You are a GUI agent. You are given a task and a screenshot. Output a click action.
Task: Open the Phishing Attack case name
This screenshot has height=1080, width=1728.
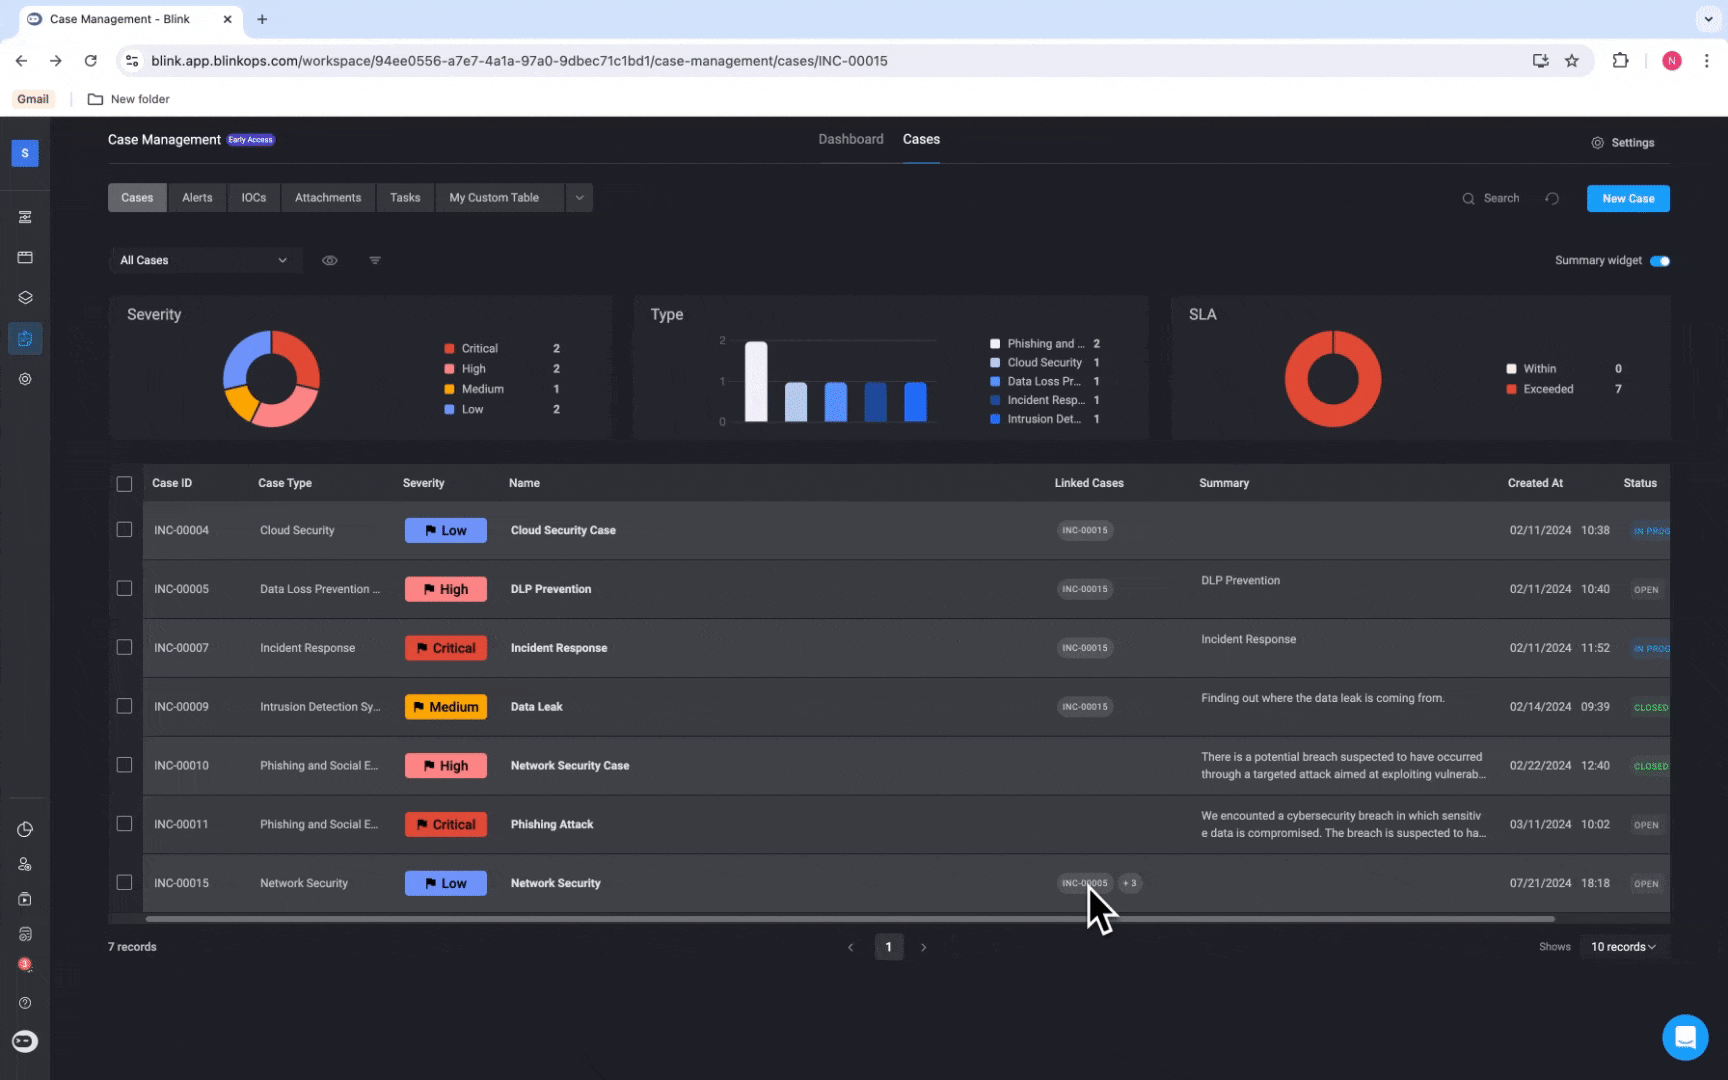(552, 825)
